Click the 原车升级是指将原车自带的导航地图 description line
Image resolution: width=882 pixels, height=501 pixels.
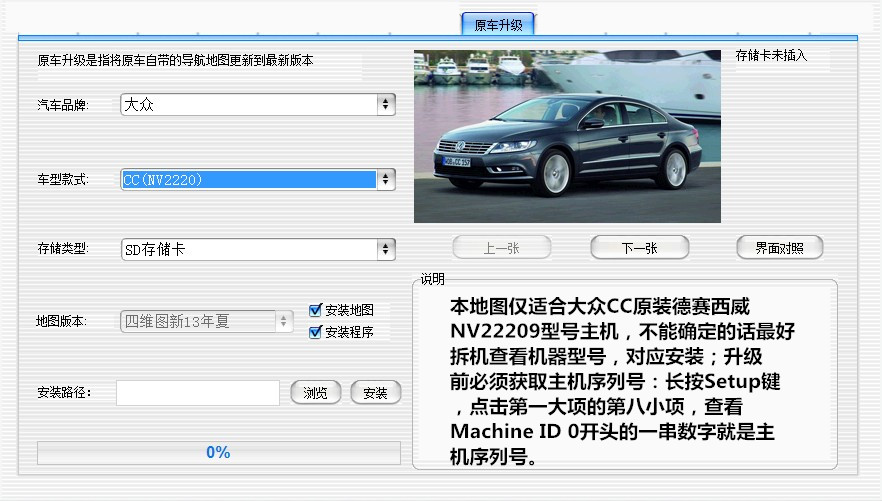[x=175, y=60]
